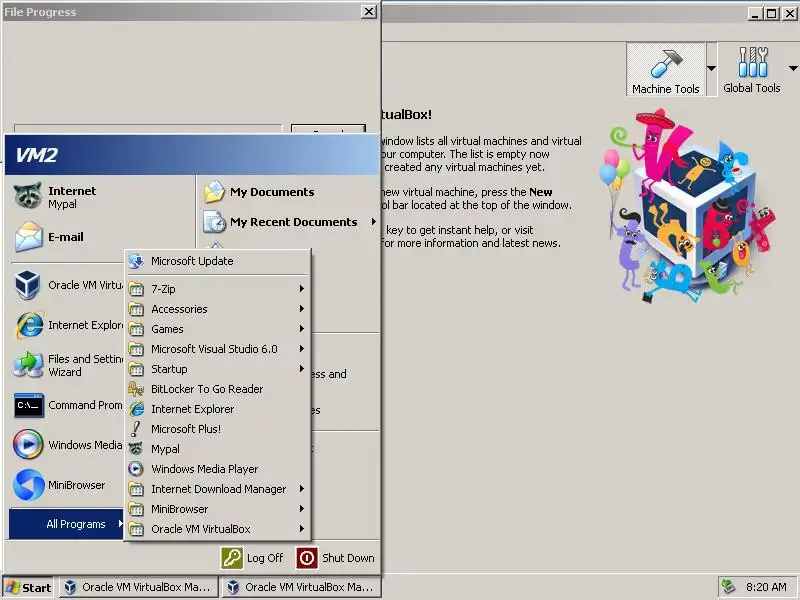Open Machine Tools dropdown arrow

711,68
